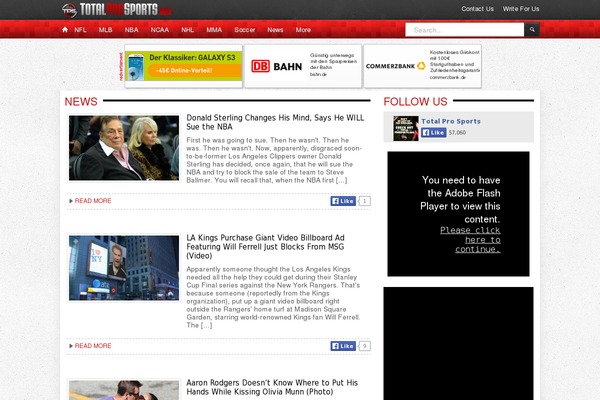Submit search with magnifier icon

click(532, 29)
